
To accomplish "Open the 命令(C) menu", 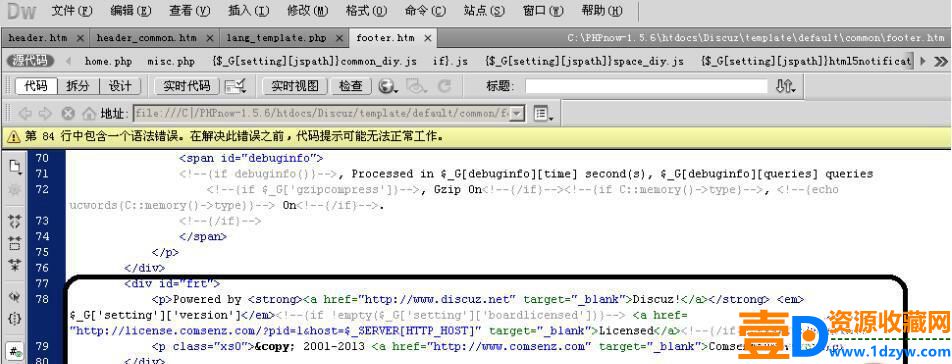I will pos(425,11).
